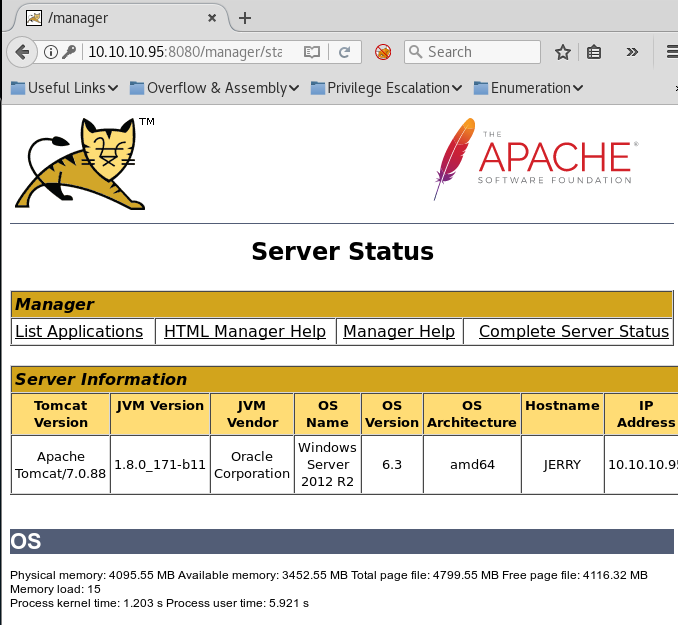Open the bookmarks library list icon
678x625 pixels.
click(594, 52)
